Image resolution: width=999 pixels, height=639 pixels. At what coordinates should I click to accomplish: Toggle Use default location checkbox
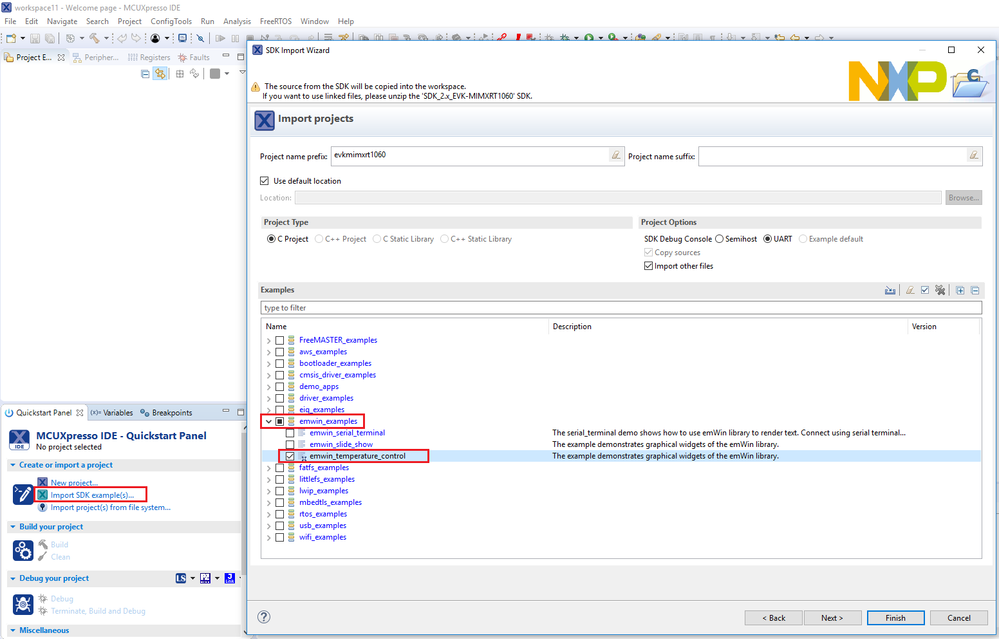click(264, 181)
